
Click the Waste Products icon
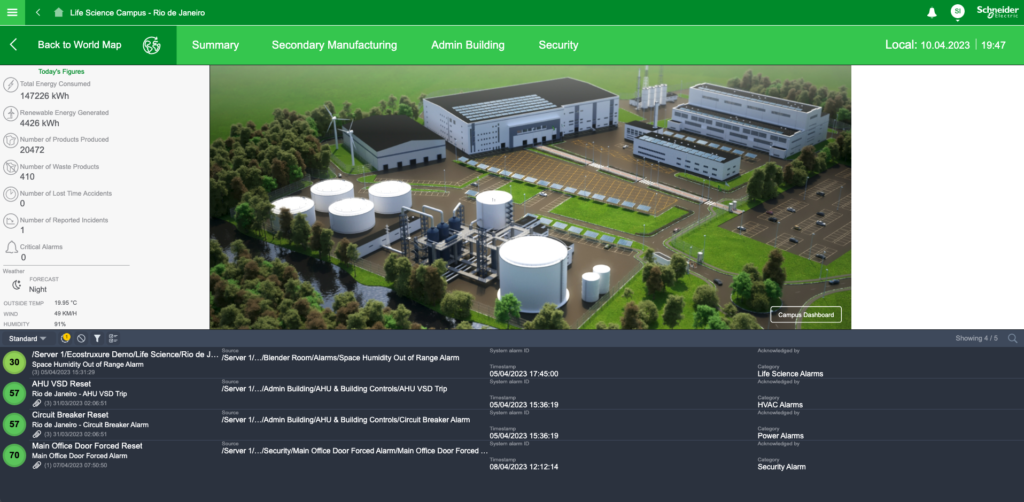(x=10, y=168)
